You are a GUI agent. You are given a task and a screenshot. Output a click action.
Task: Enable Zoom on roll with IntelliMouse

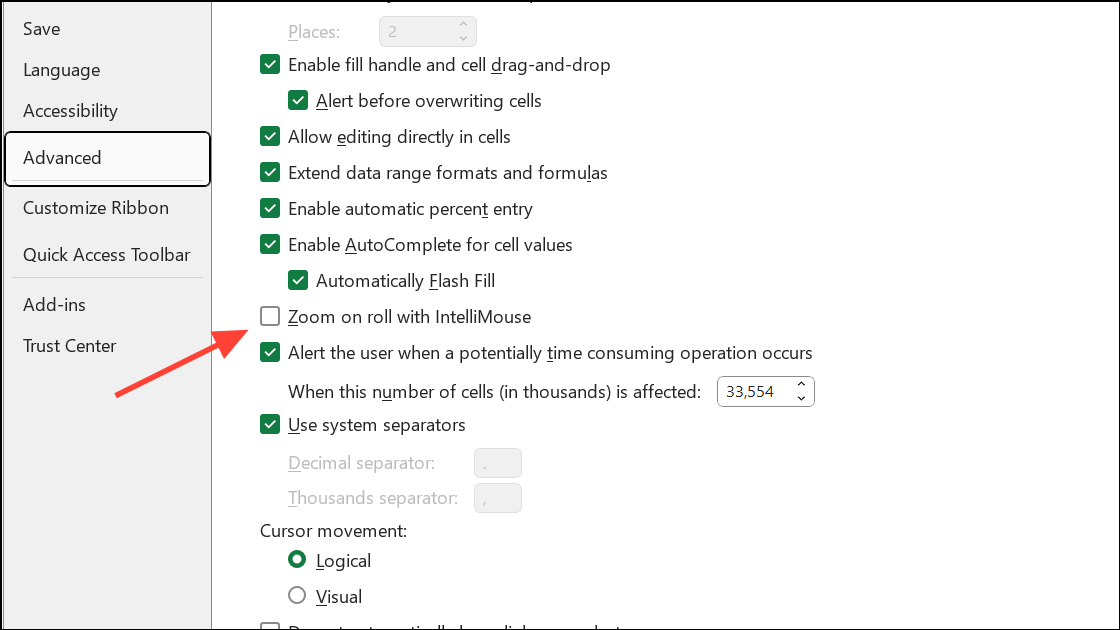(270, 316)
